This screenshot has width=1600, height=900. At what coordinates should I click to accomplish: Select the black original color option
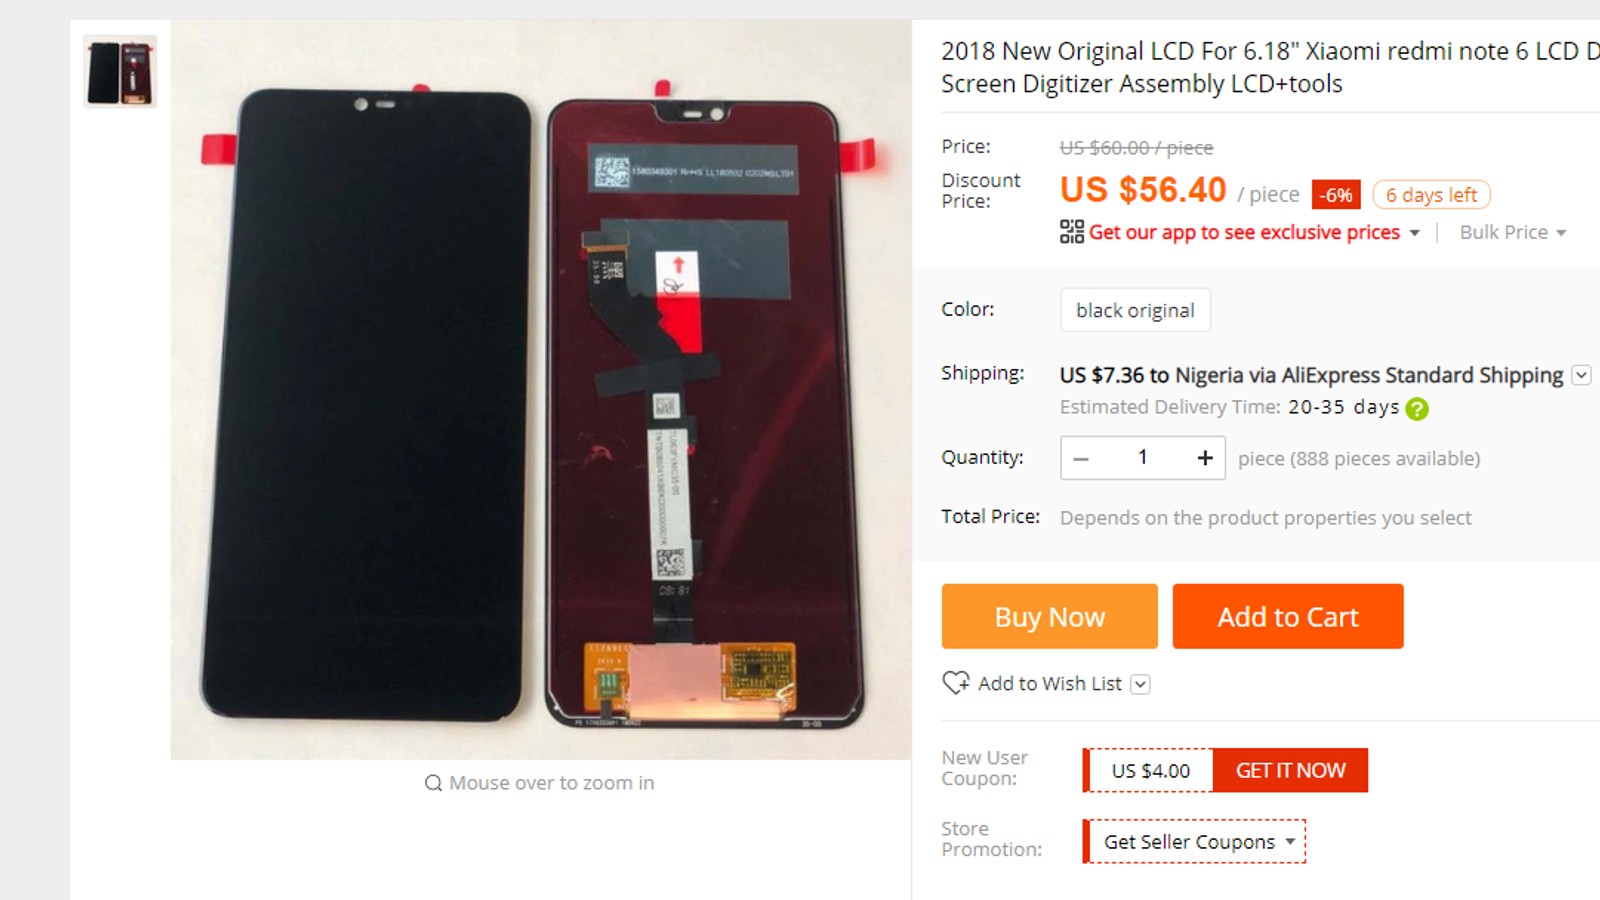tap(1135, 310)
